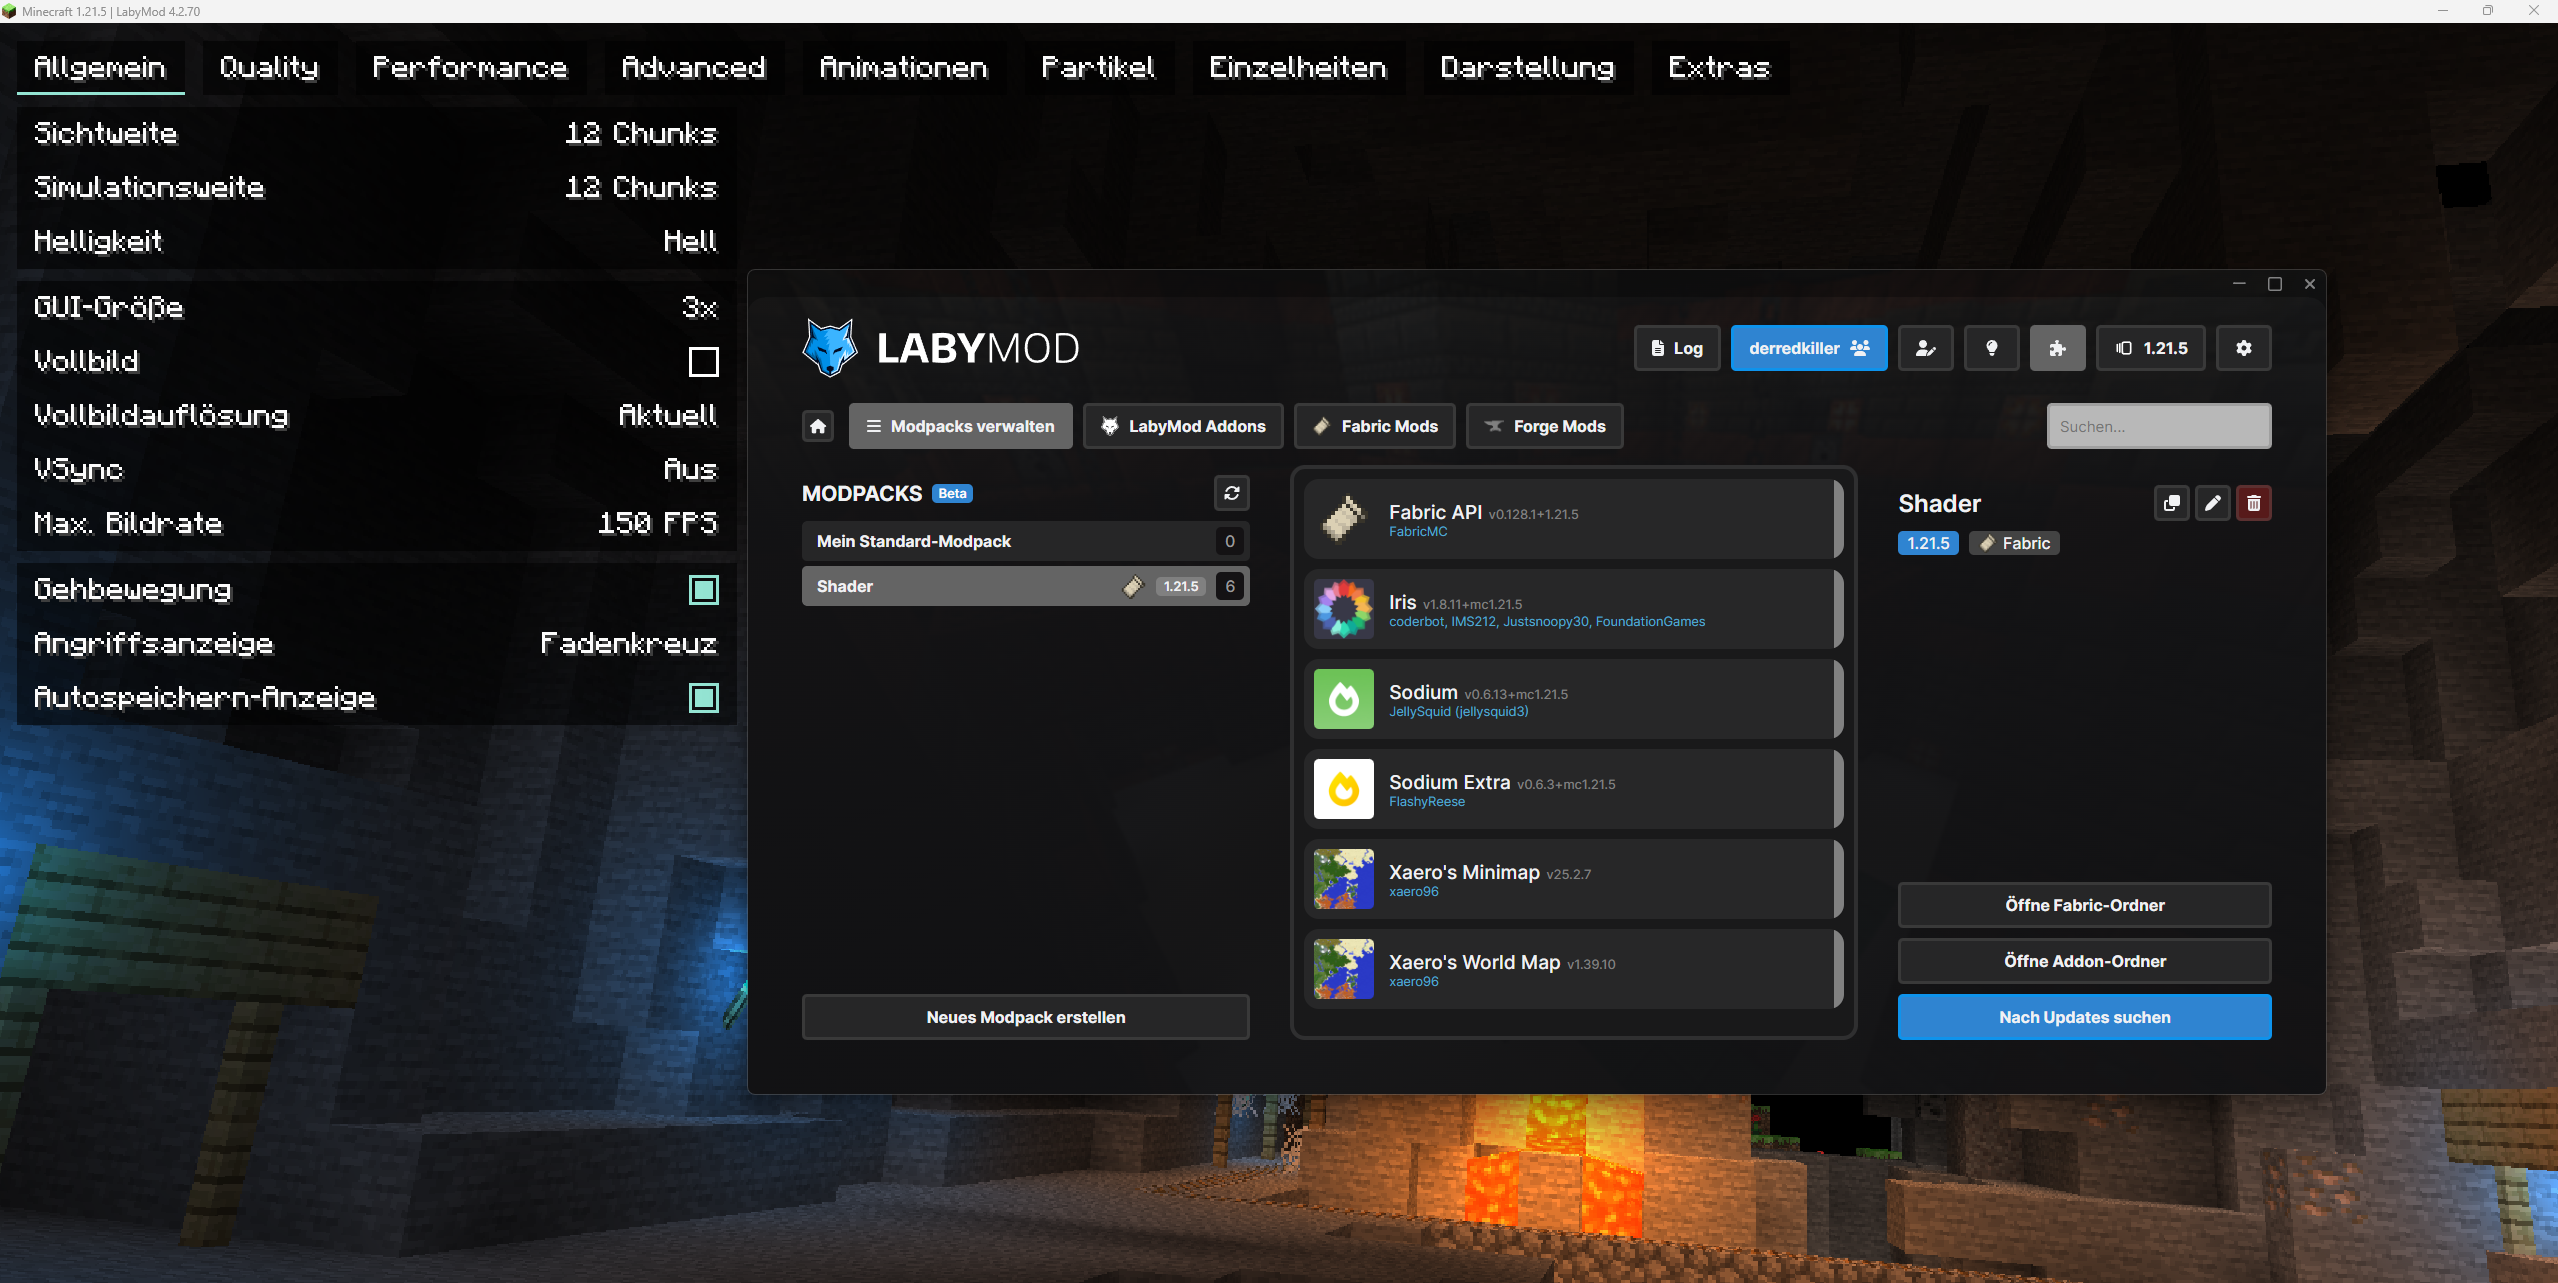Screen dimensions: 2558x1283
Task: Duplicate the Shader modpack
Action: click(x=2171, y=503)
